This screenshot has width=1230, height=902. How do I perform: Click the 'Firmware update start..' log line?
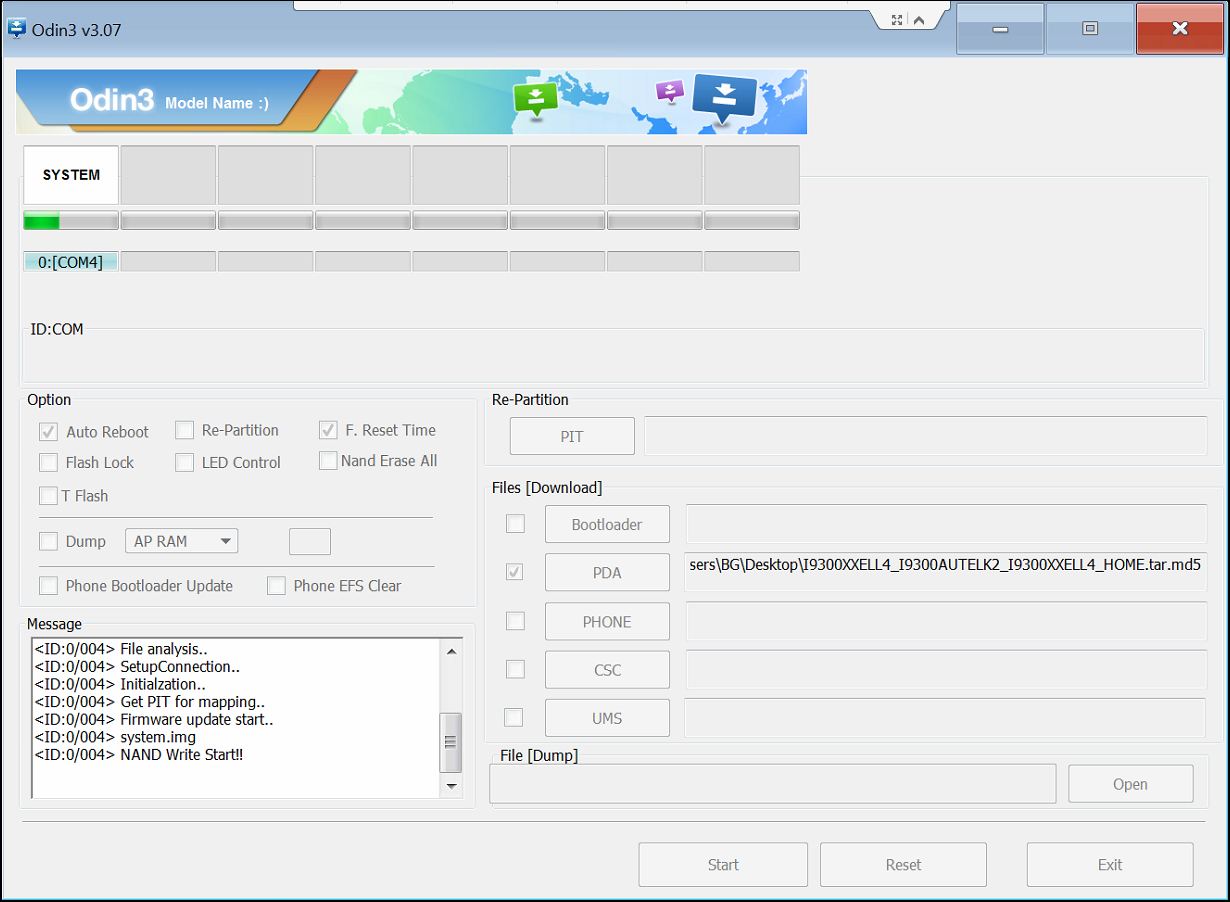154,719
